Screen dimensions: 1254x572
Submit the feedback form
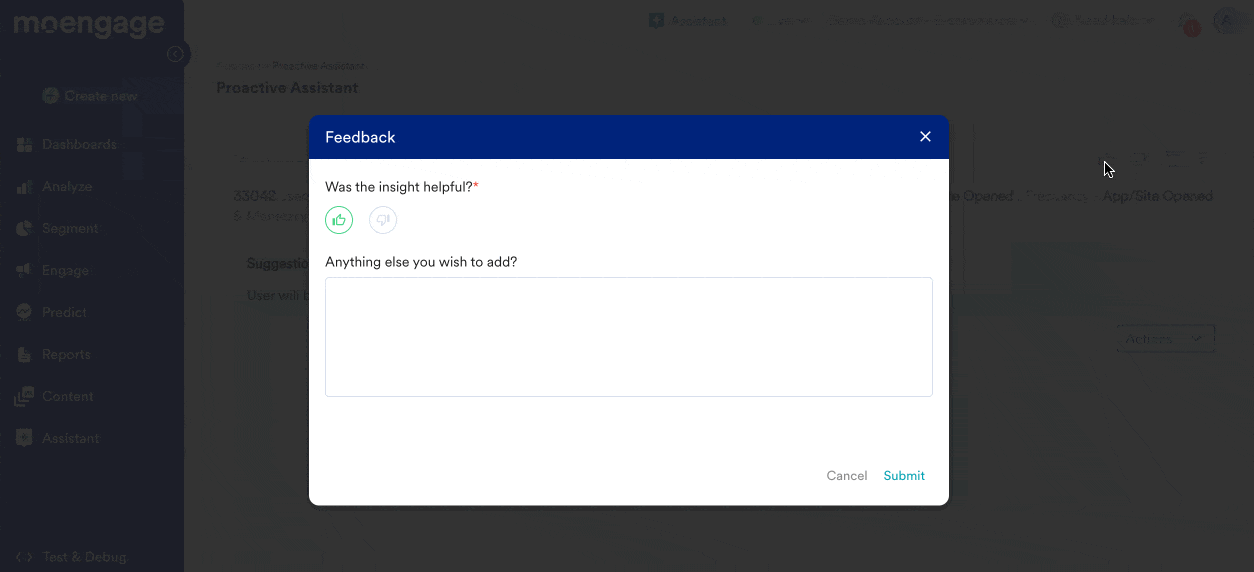[x=903, y=476]
